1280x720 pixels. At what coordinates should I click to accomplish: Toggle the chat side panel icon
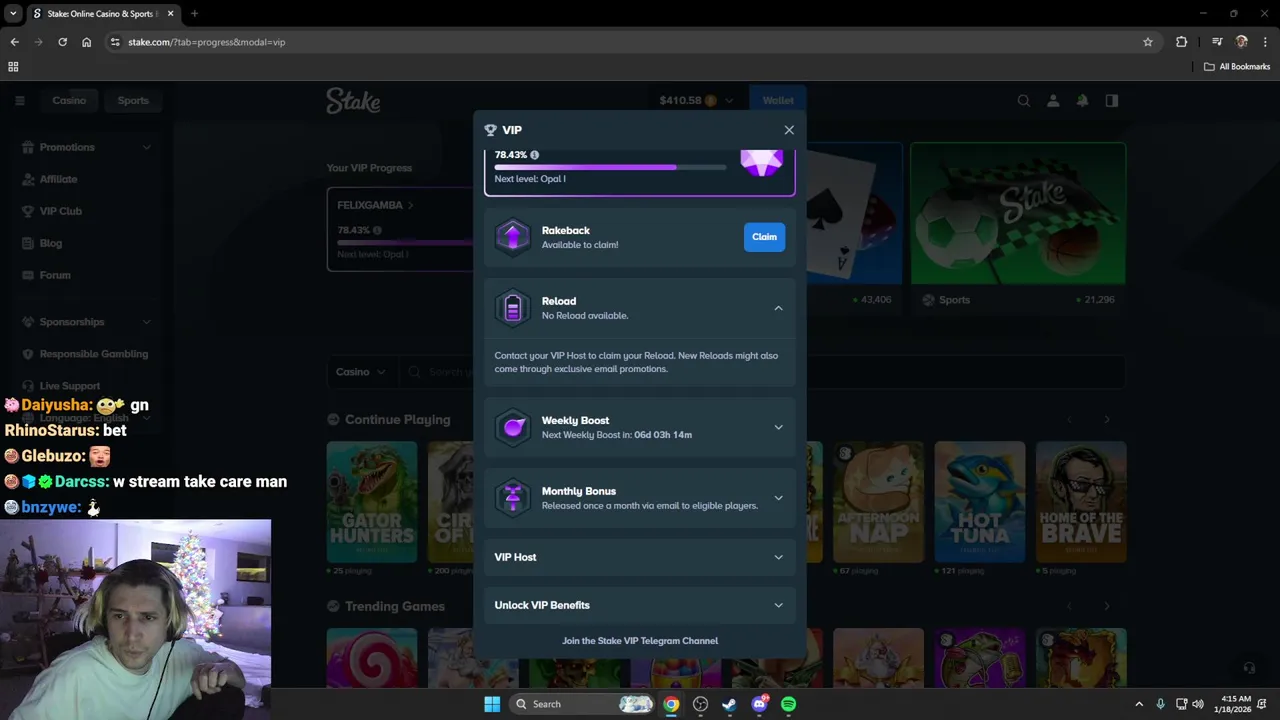[x=1112, y=100]
